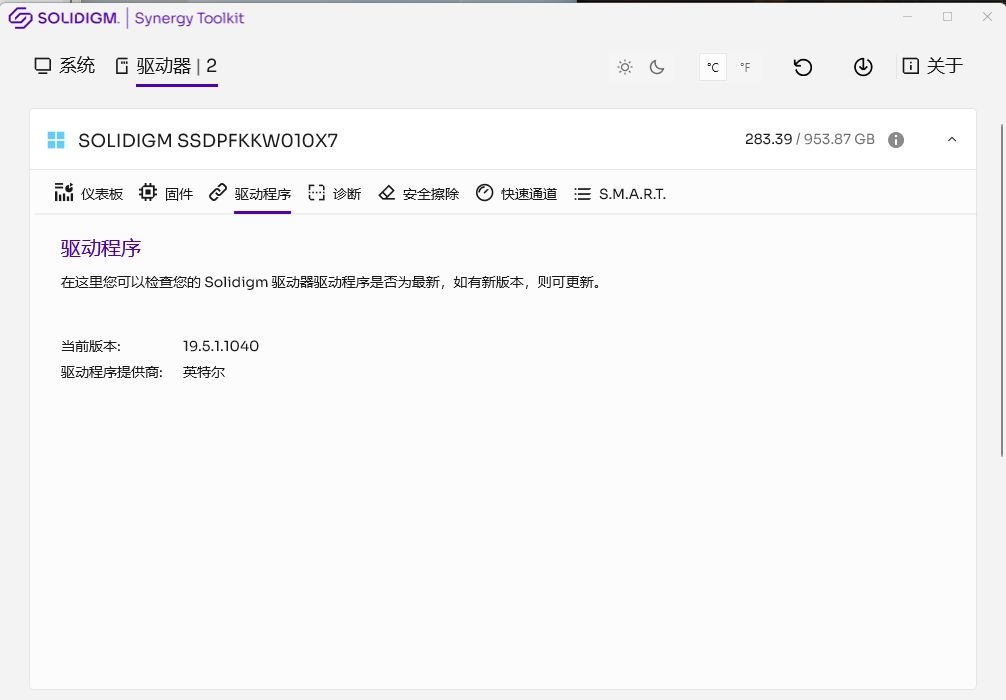The width and height of the screenshot is (1006, 700).
Task: Collapse the SSDPFKKW010X7 drive panel
Action: 952,139
